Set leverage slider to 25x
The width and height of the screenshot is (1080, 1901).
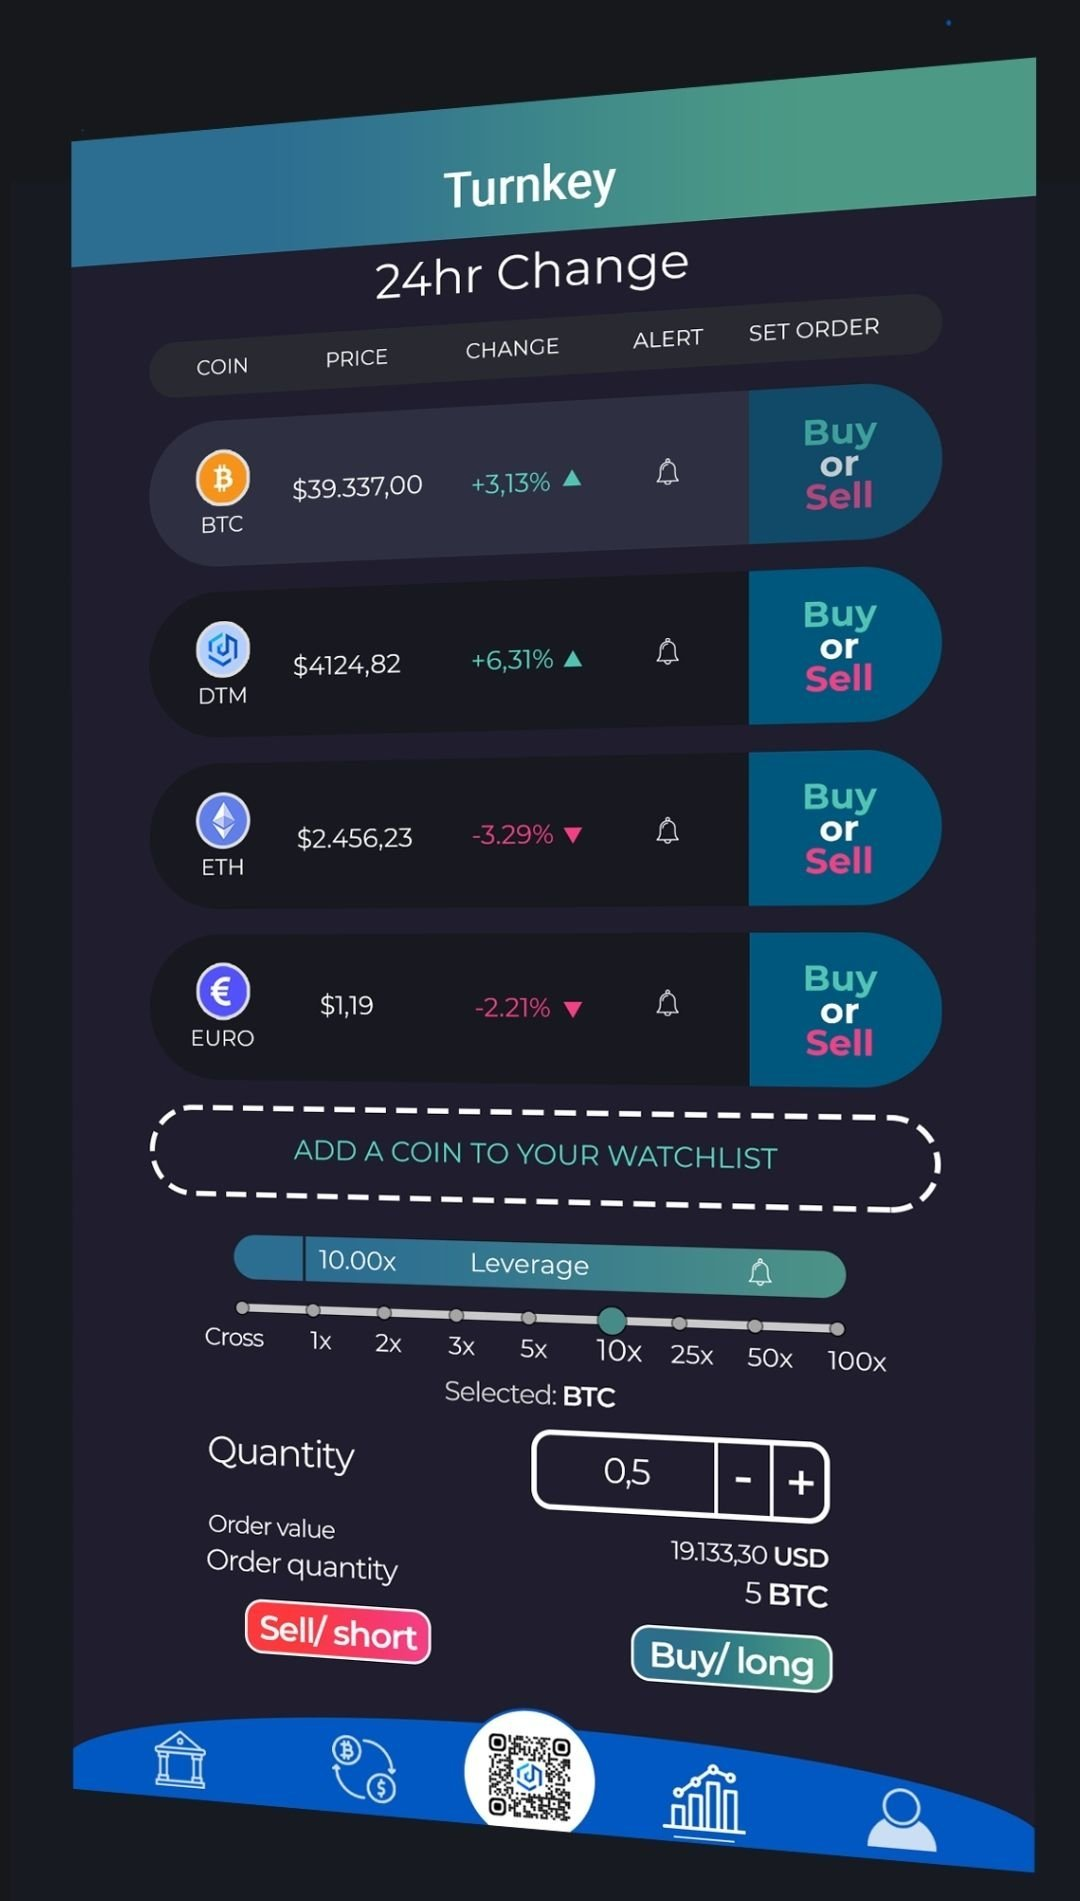[680, 1324]
